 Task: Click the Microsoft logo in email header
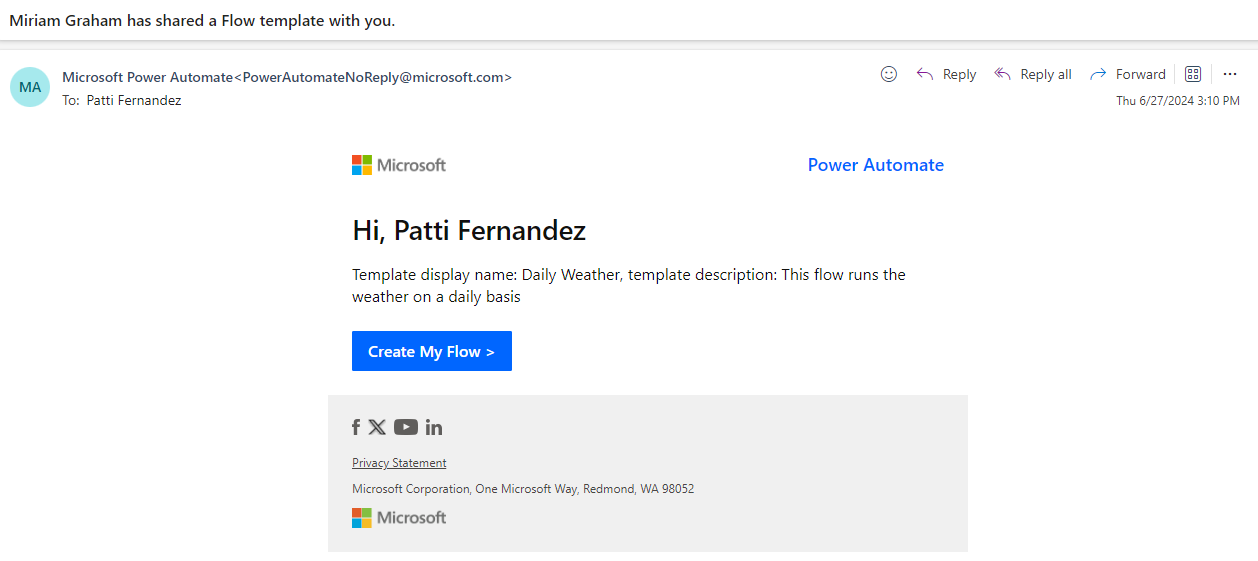pos(399,165)
